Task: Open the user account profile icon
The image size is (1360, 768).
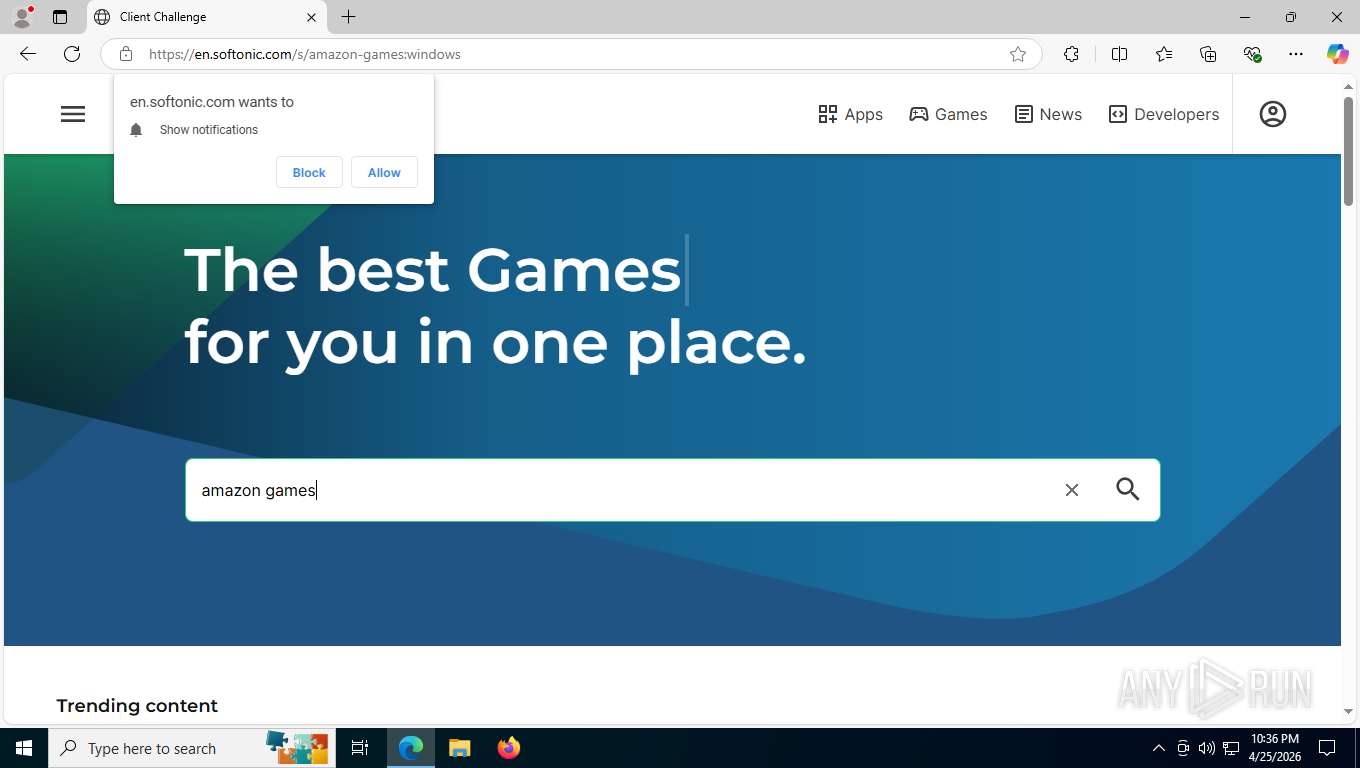Action: pyautogui.click(x=1273, y=114)
